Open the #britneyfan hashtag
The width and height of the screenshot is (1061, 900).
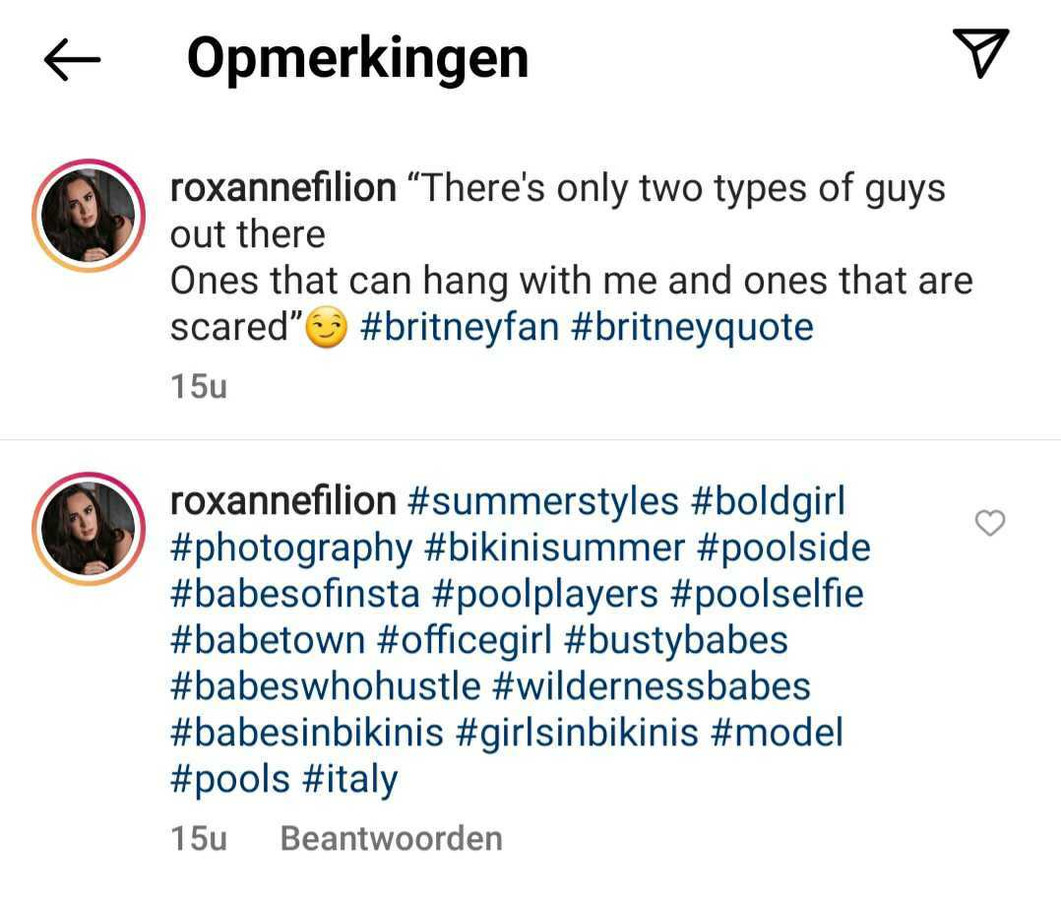click(x=458, y=327)
